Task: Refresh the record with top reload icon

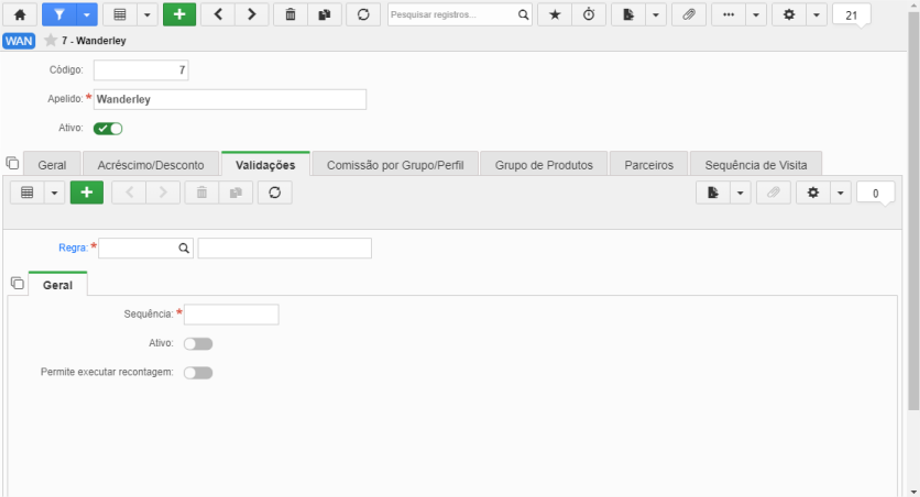Action: pos(363,15)
